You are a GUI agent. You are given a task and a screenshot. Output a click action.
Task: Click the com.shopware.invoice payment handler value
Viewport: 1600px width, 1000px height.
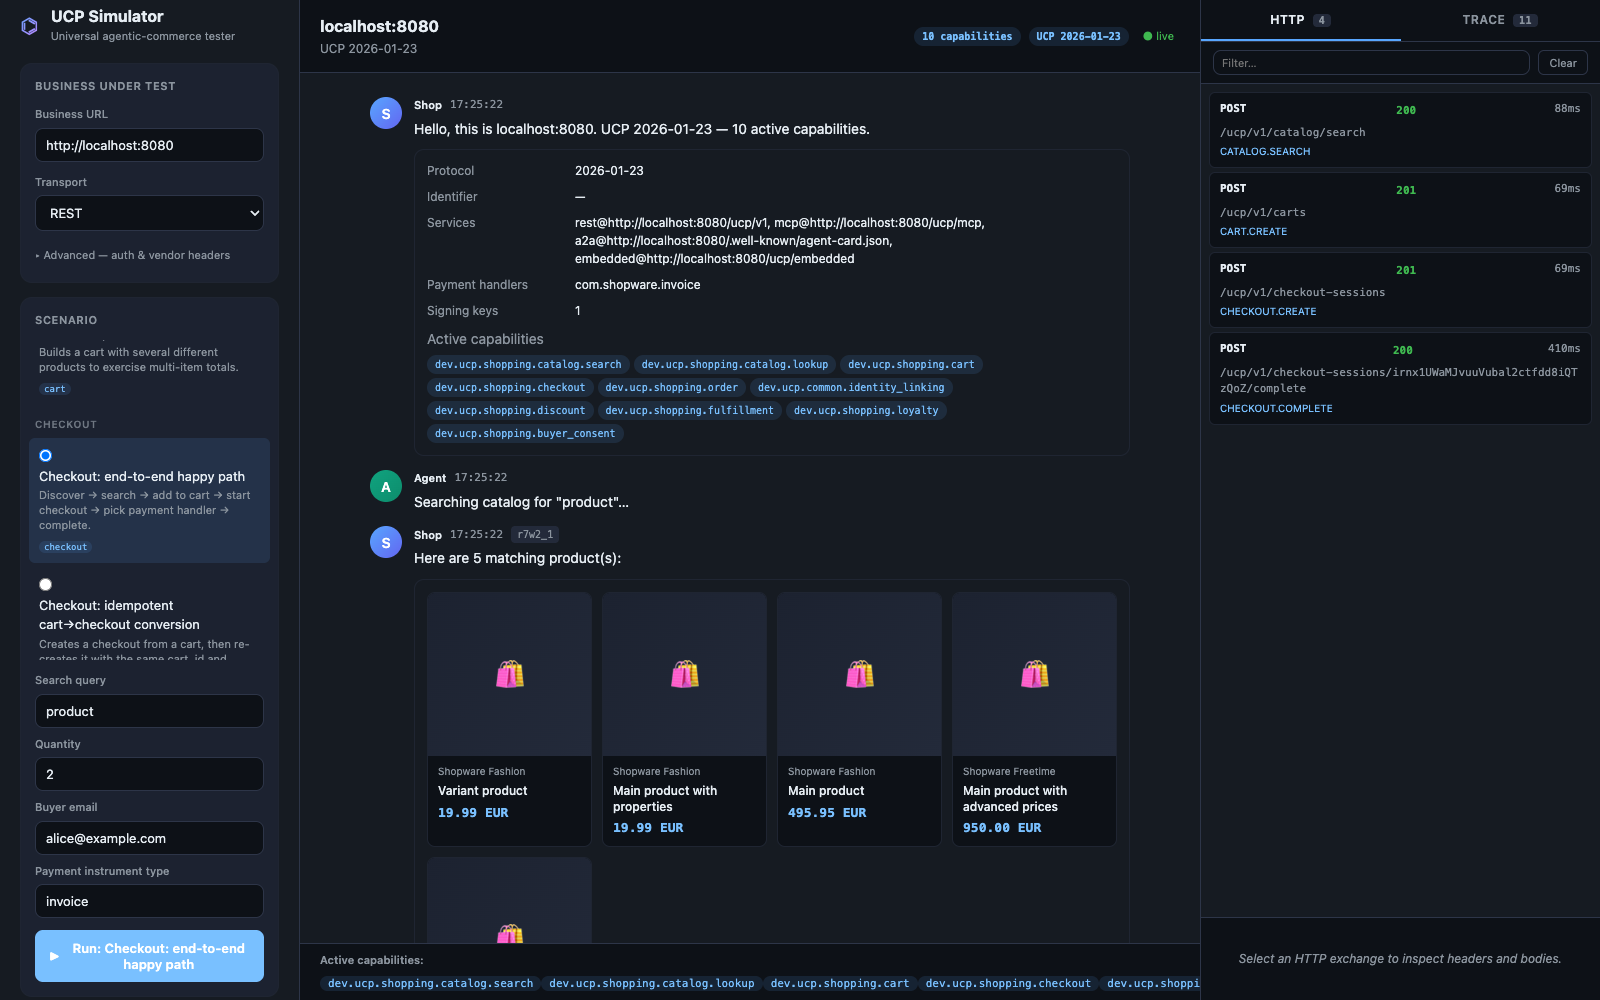pos(637,285)
